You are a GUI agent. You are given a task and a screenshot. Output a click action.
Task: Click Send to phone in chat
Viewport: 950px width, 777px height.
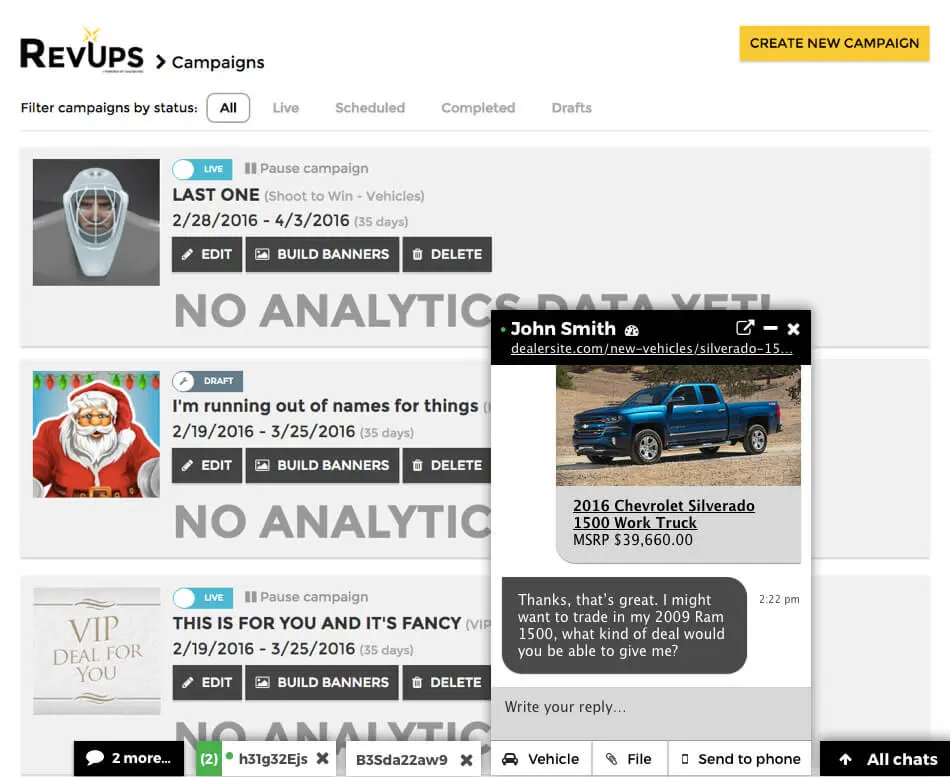point(740,759)
